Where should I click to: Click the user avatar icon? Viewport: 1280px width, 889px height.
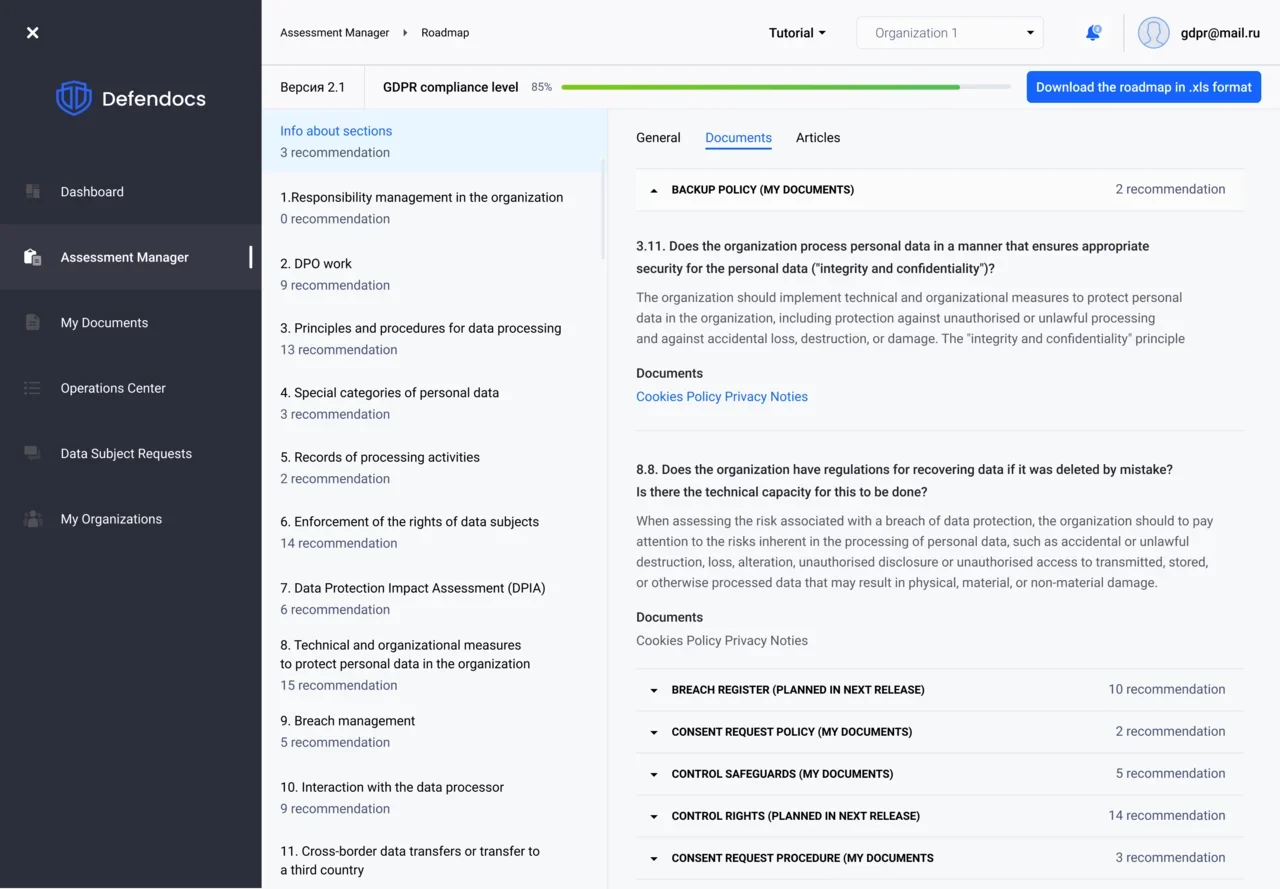pyautogui.click(x=1153, y=33)
